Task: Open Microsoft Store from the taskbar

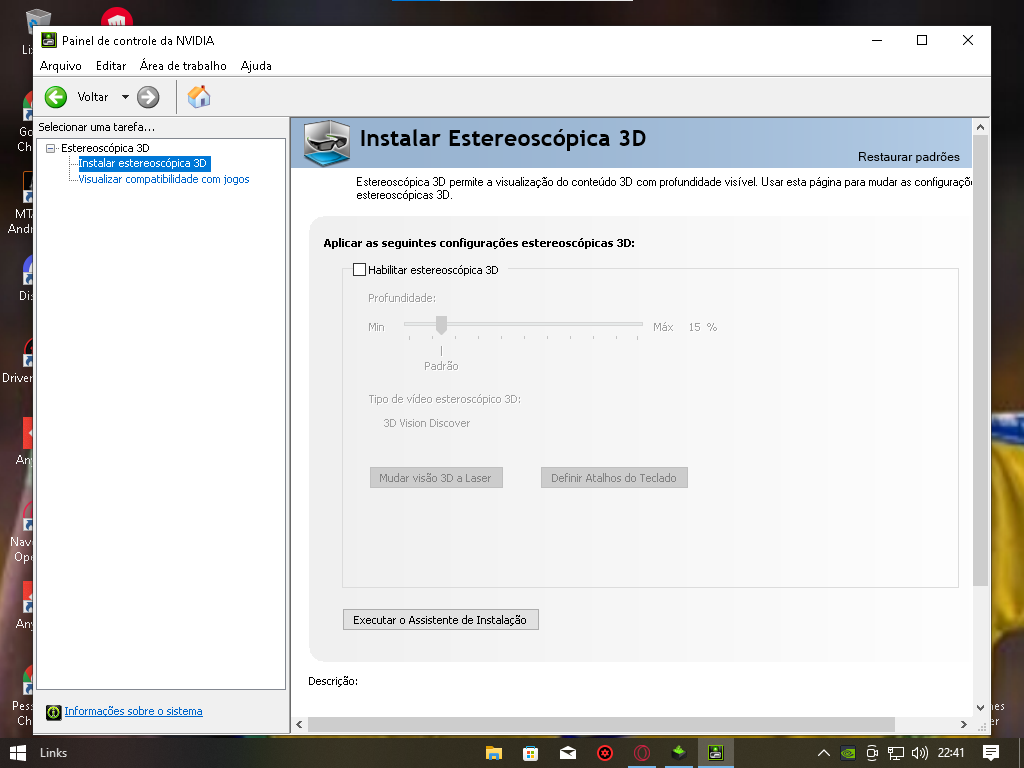Action: [x=530, y=753]
